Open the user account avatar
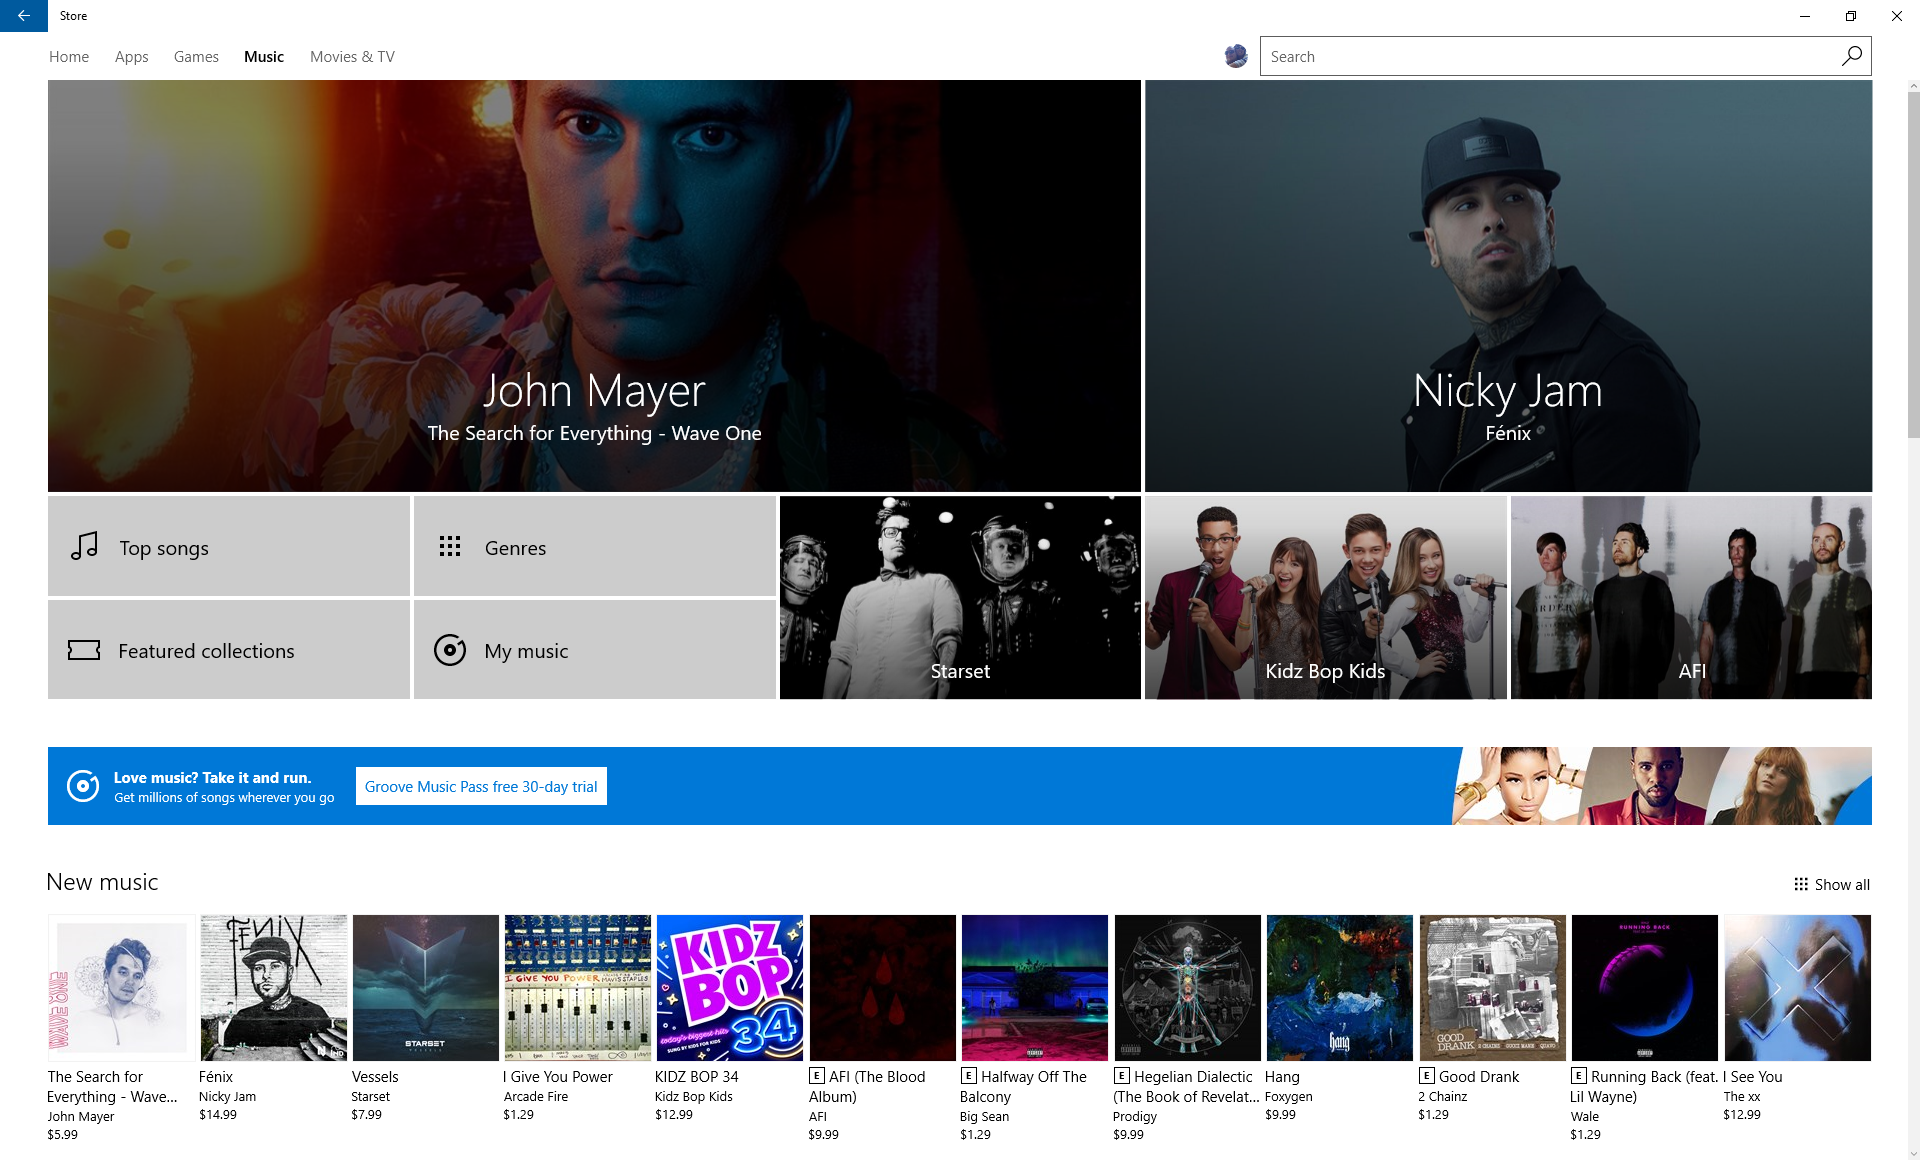This screenshot has width=1920, height=1160. (x=1236, y=56)
